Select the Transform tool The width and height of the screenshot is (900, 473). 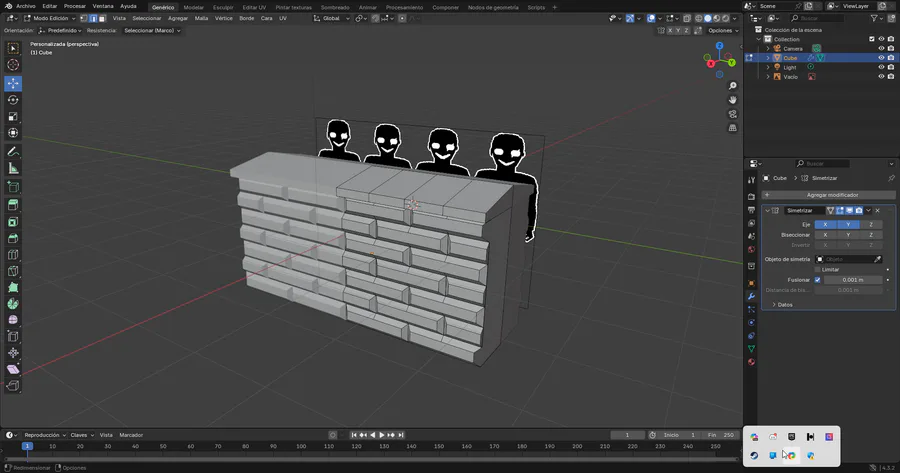13,133
